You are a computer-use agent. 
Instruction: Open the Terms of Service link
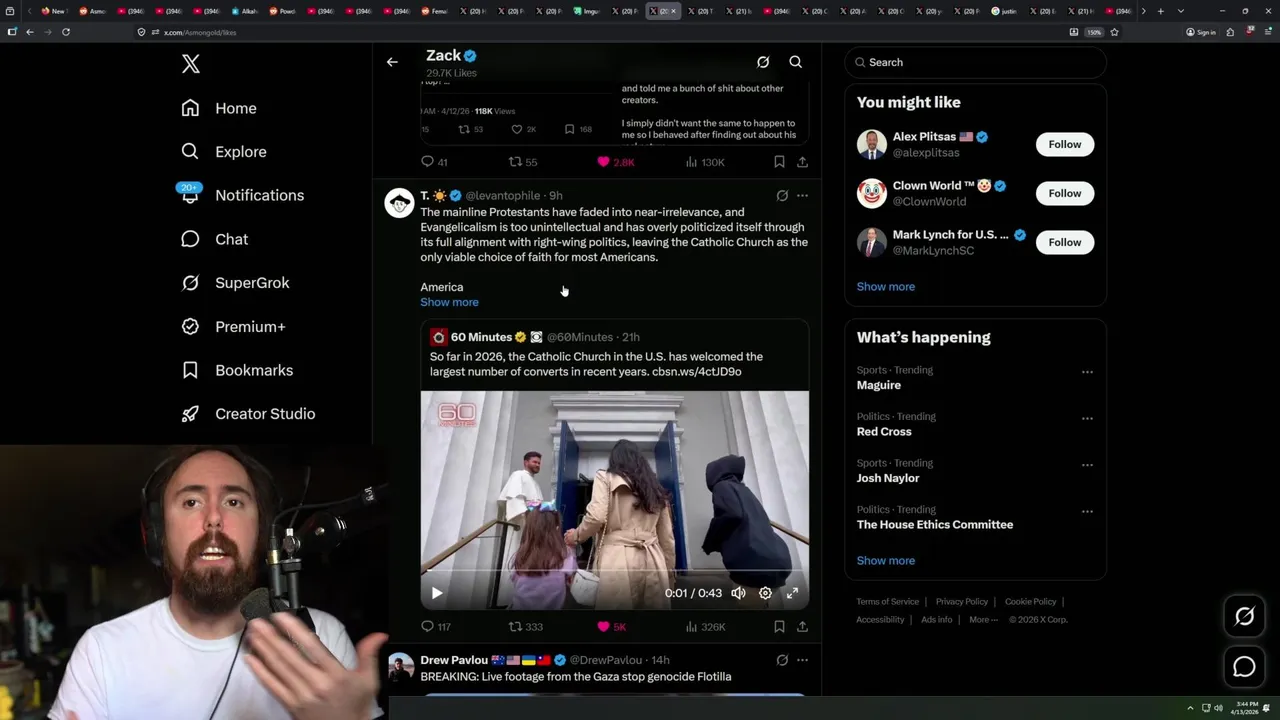[x=887, y=602]
